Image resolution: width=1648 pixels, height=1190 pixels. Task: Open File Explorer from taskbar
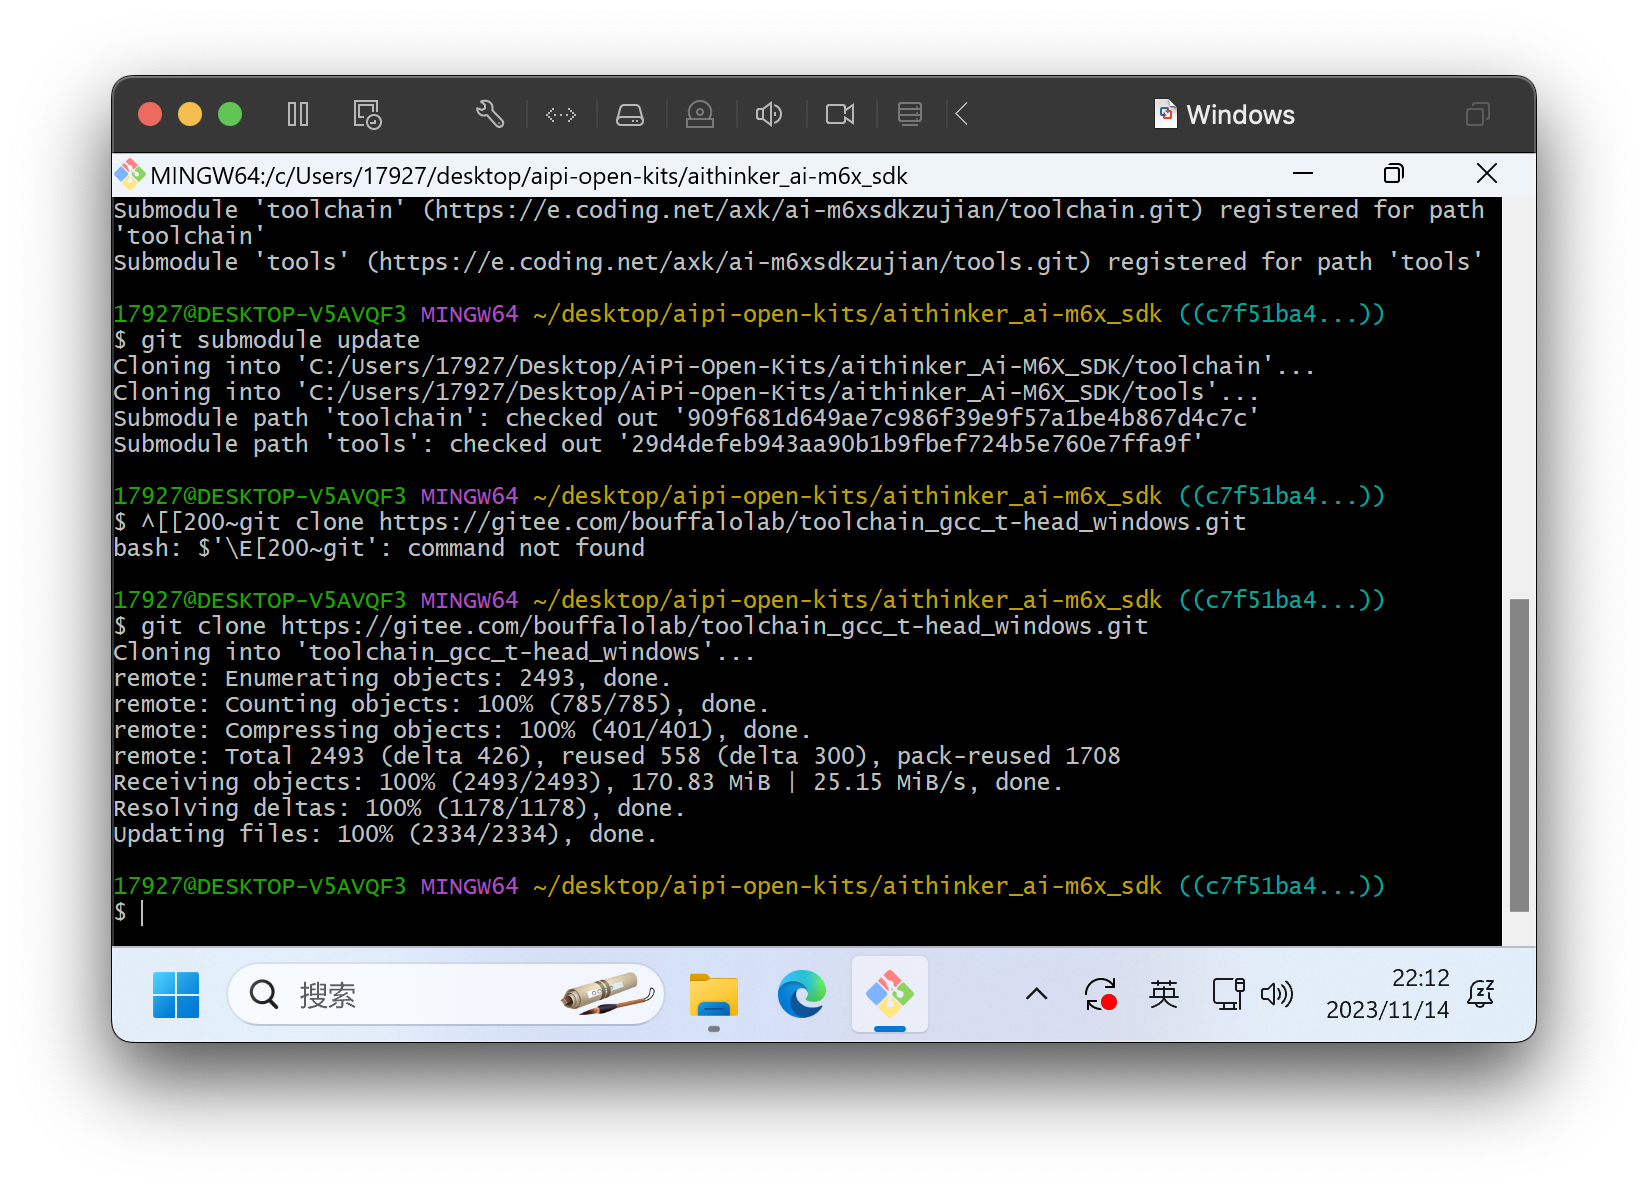coord(713,995)
